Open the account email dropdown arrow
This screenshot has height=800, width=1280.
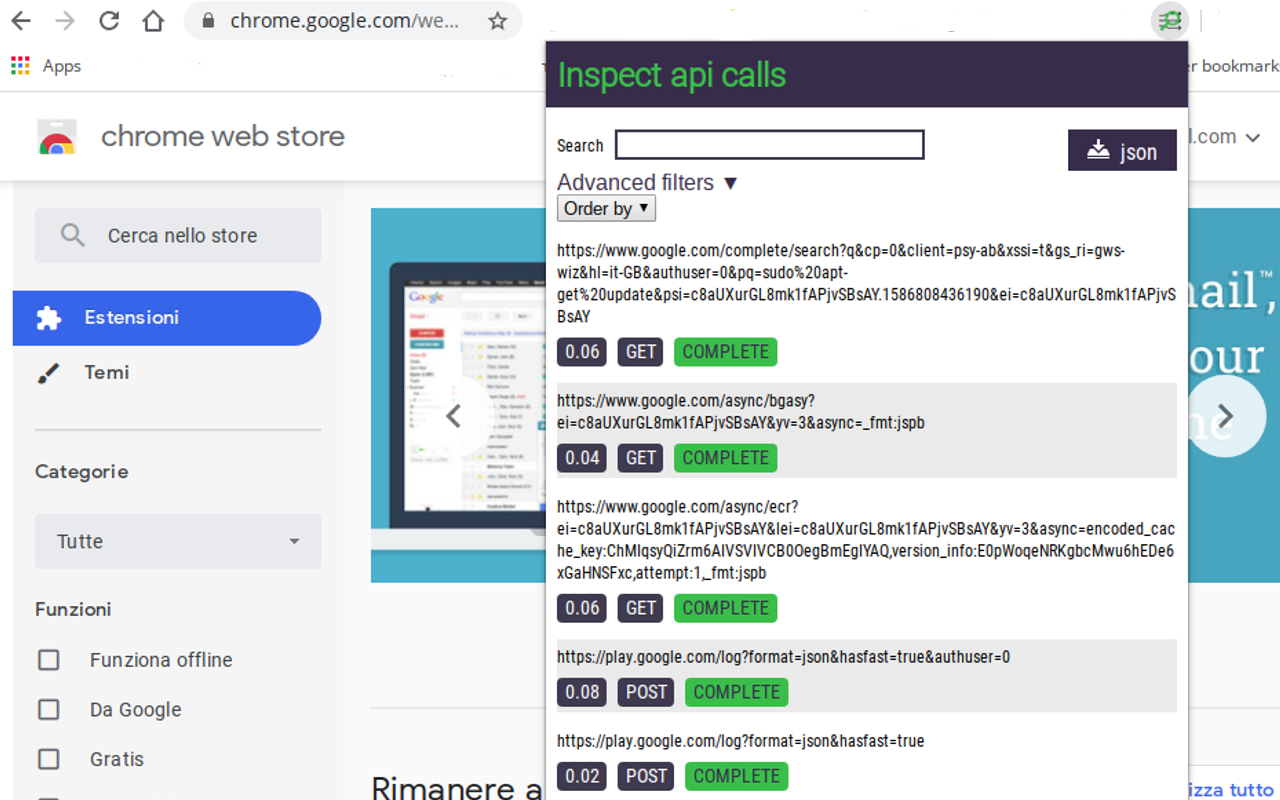coord(1252,138)
